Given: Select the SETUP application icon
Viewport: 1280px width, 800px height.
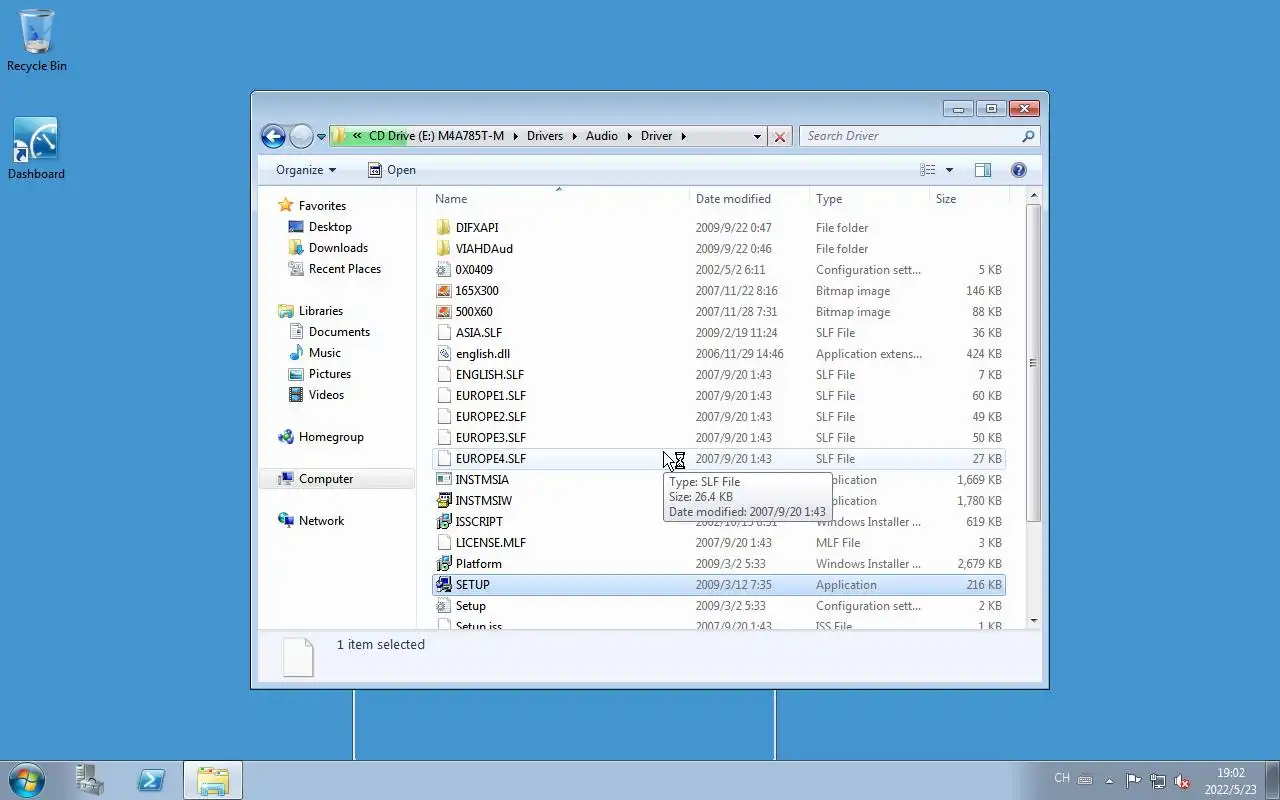Looking at the screenshot, I should [x=444, y=585].
